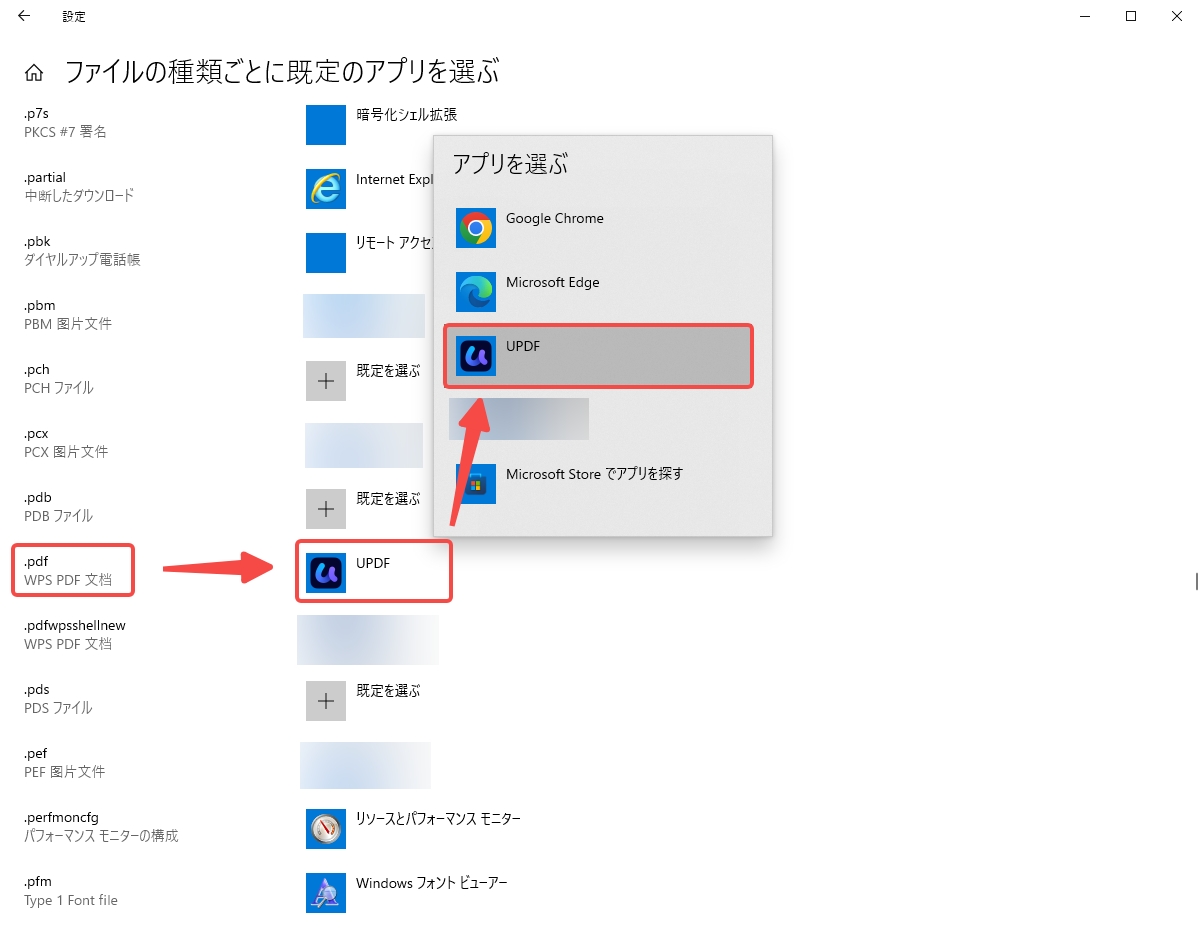Image resolution: width=1200 pixels, height=932 pixels.
Task: Click the Microsoft Store icon in the popup
Action: pos(476,484)
